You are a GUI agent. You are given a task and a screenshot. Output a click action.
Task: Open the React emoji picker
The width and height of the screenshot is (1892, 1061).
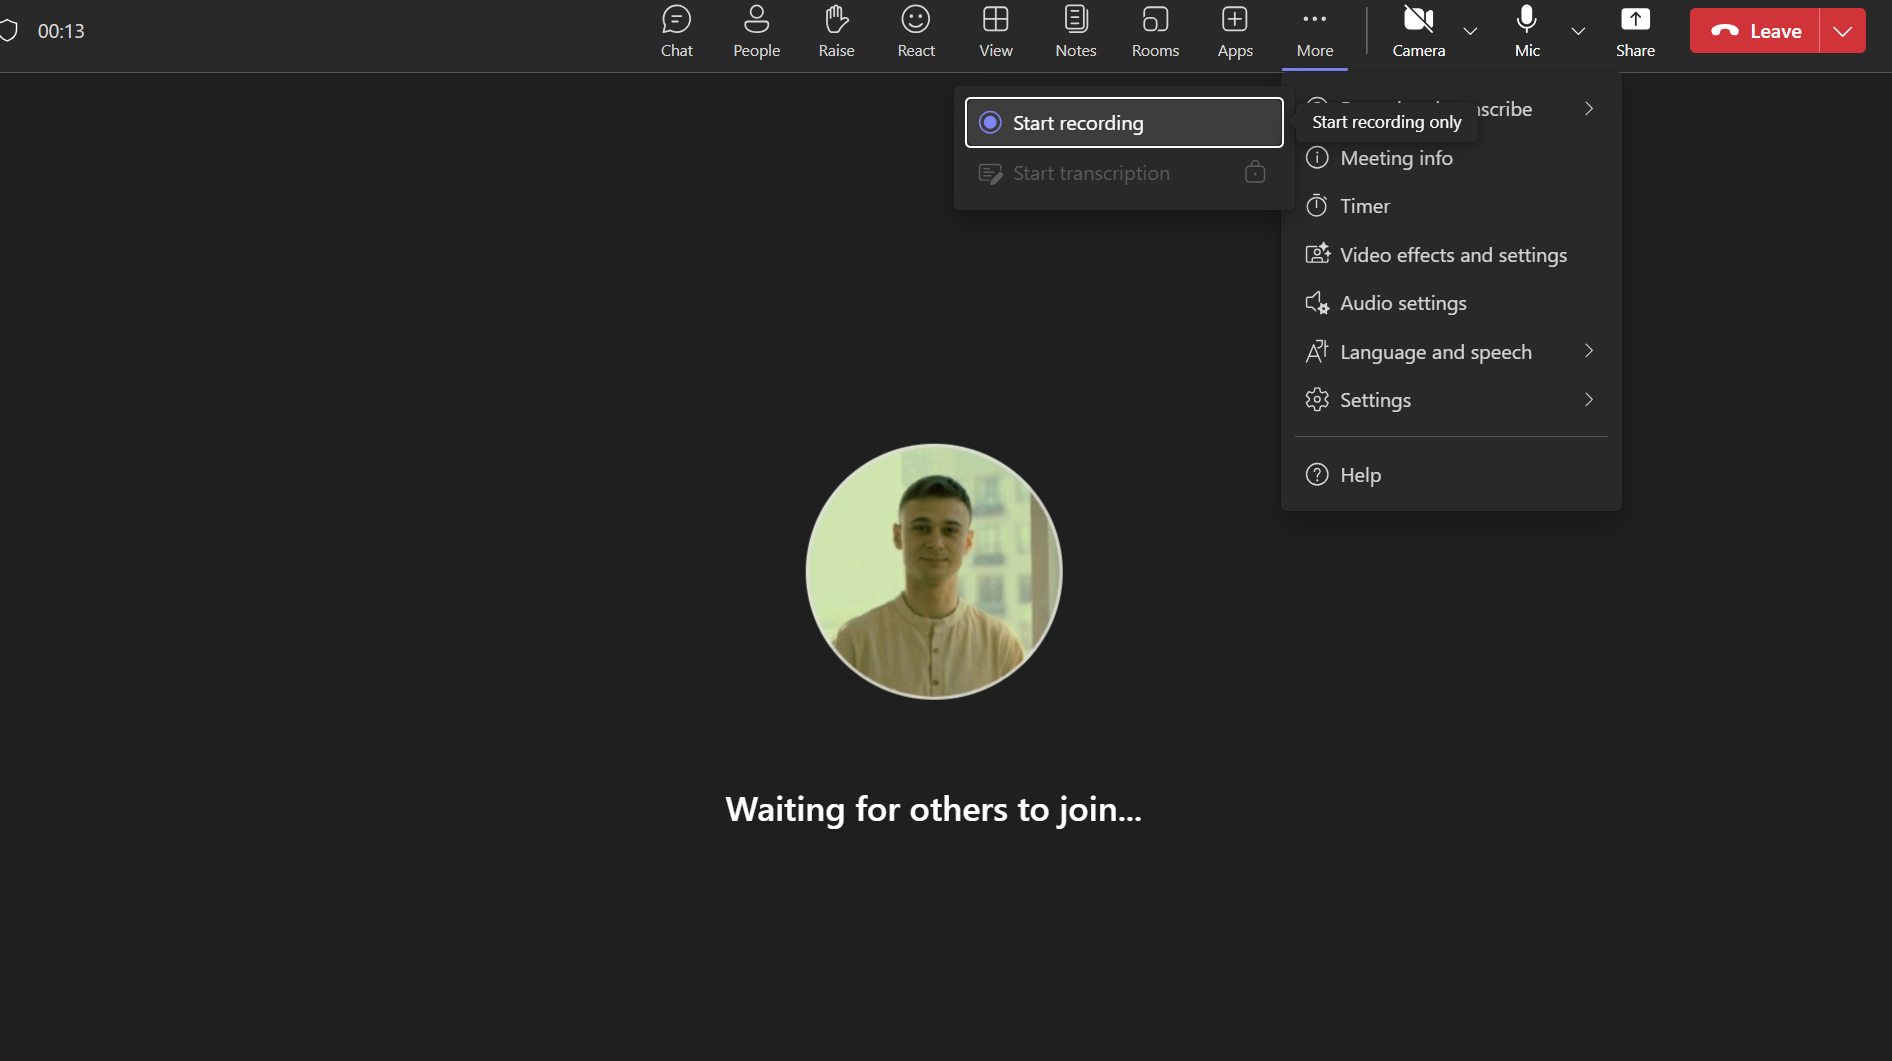915,31
